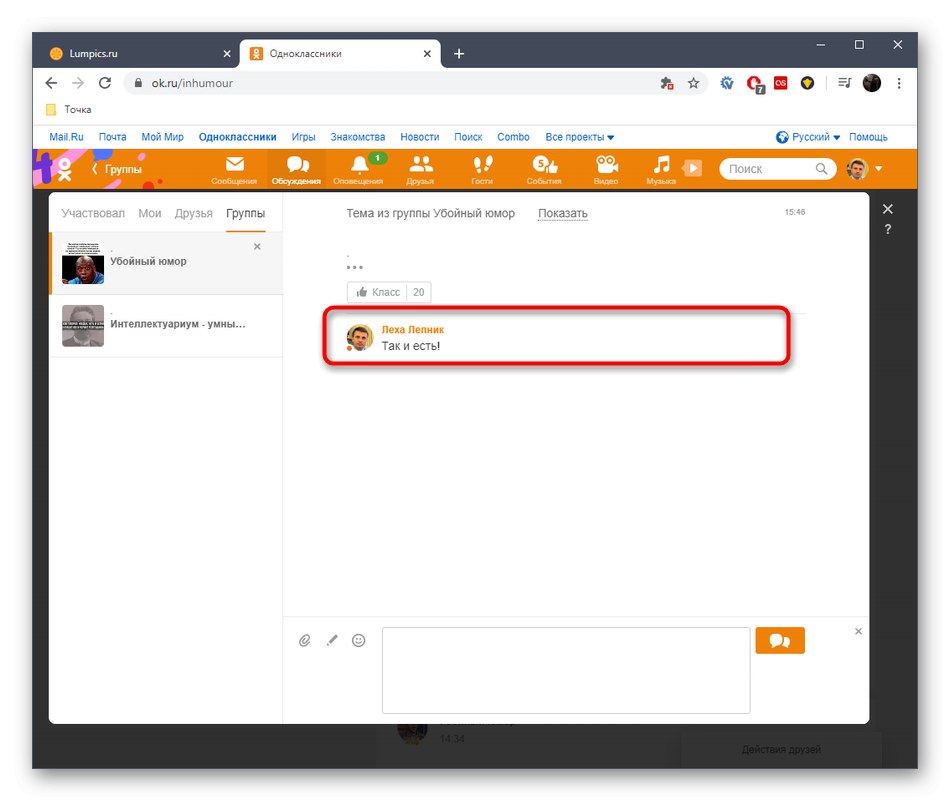Close the Одноклассники tab
950x801 pixels.
427,54
